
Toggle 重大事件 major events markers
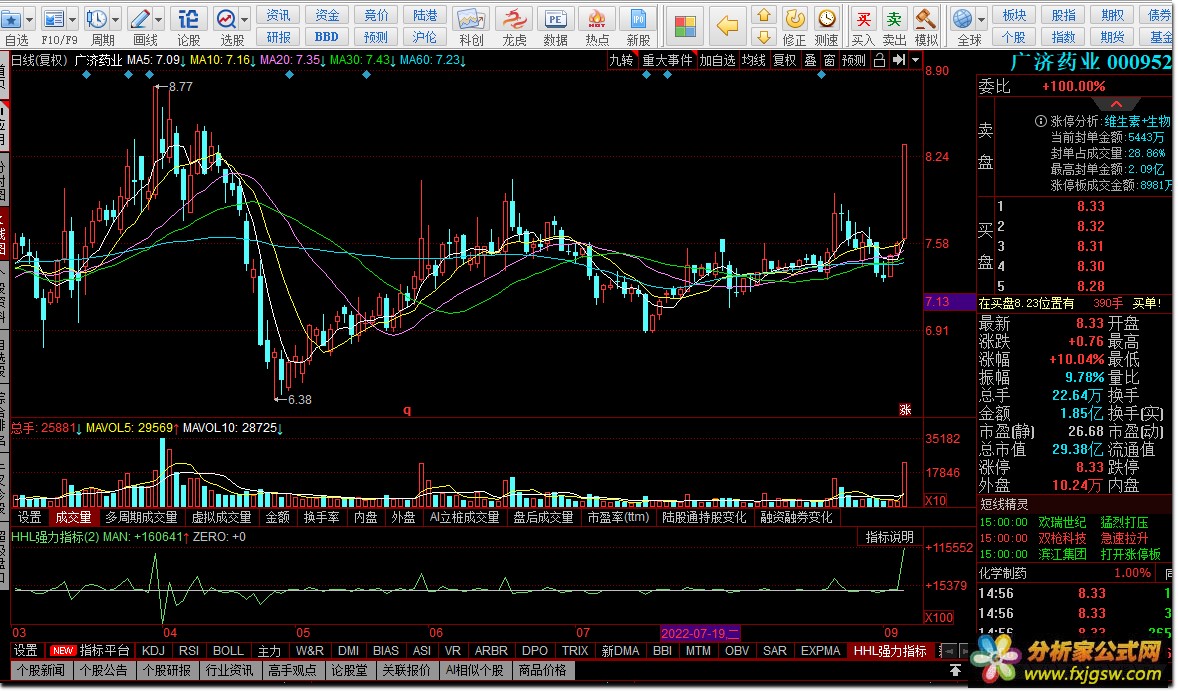[667, 60]
